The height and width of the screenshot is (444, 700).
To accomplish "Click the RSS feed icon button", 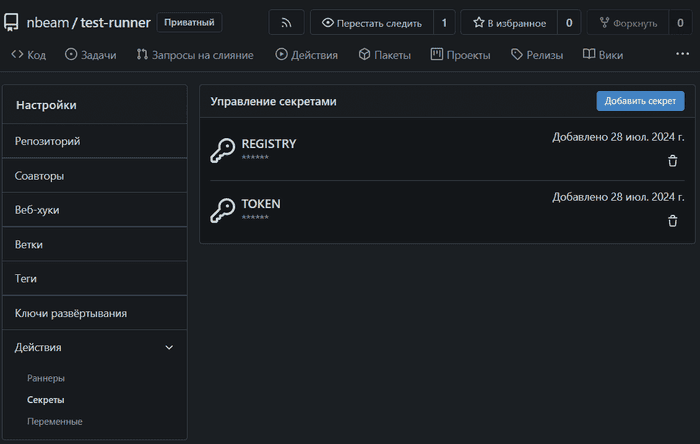I will coord(286,22).
